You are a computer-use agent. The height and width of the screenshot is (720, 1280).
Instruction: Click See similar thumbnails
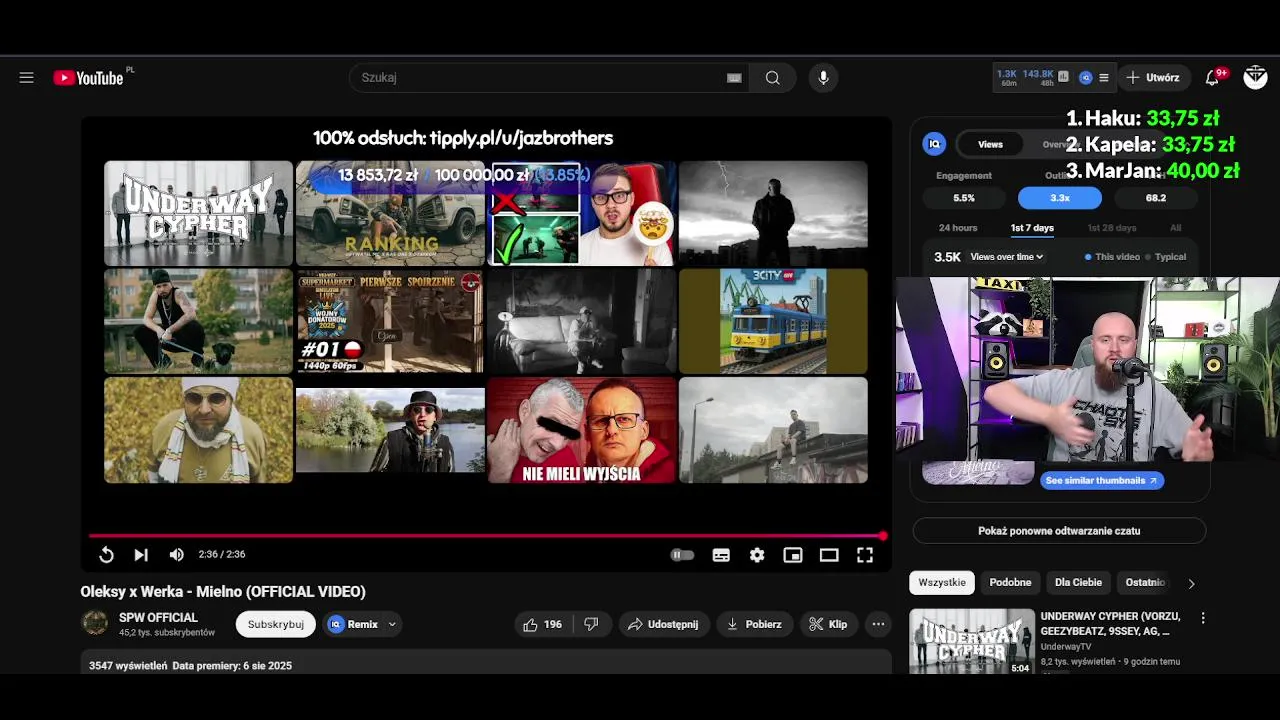[x=1101, y=480]
